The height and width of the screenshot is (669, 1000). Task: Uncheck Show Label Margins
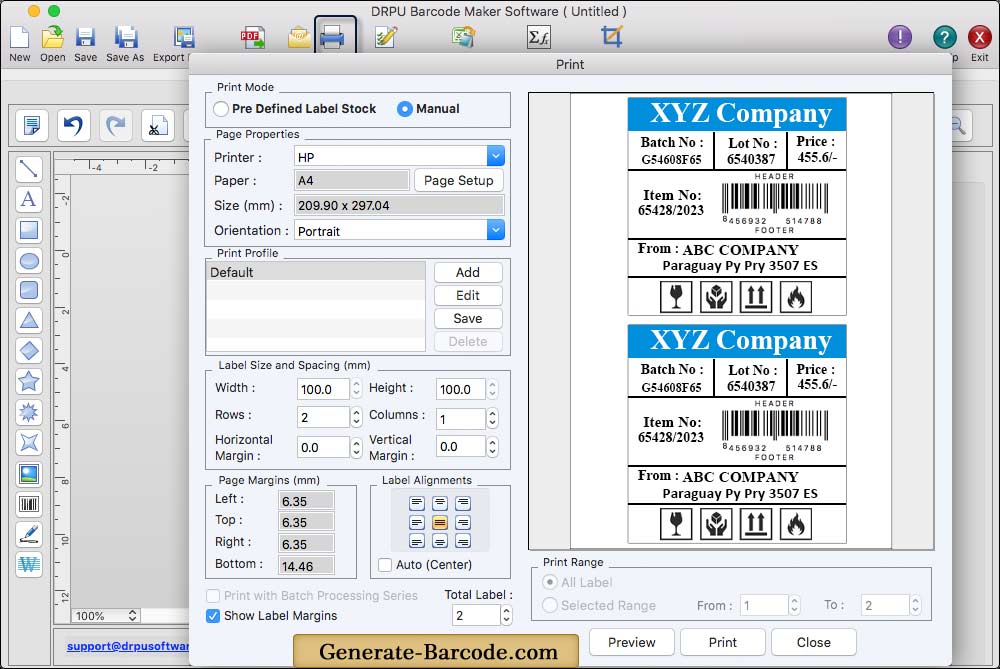213,616
